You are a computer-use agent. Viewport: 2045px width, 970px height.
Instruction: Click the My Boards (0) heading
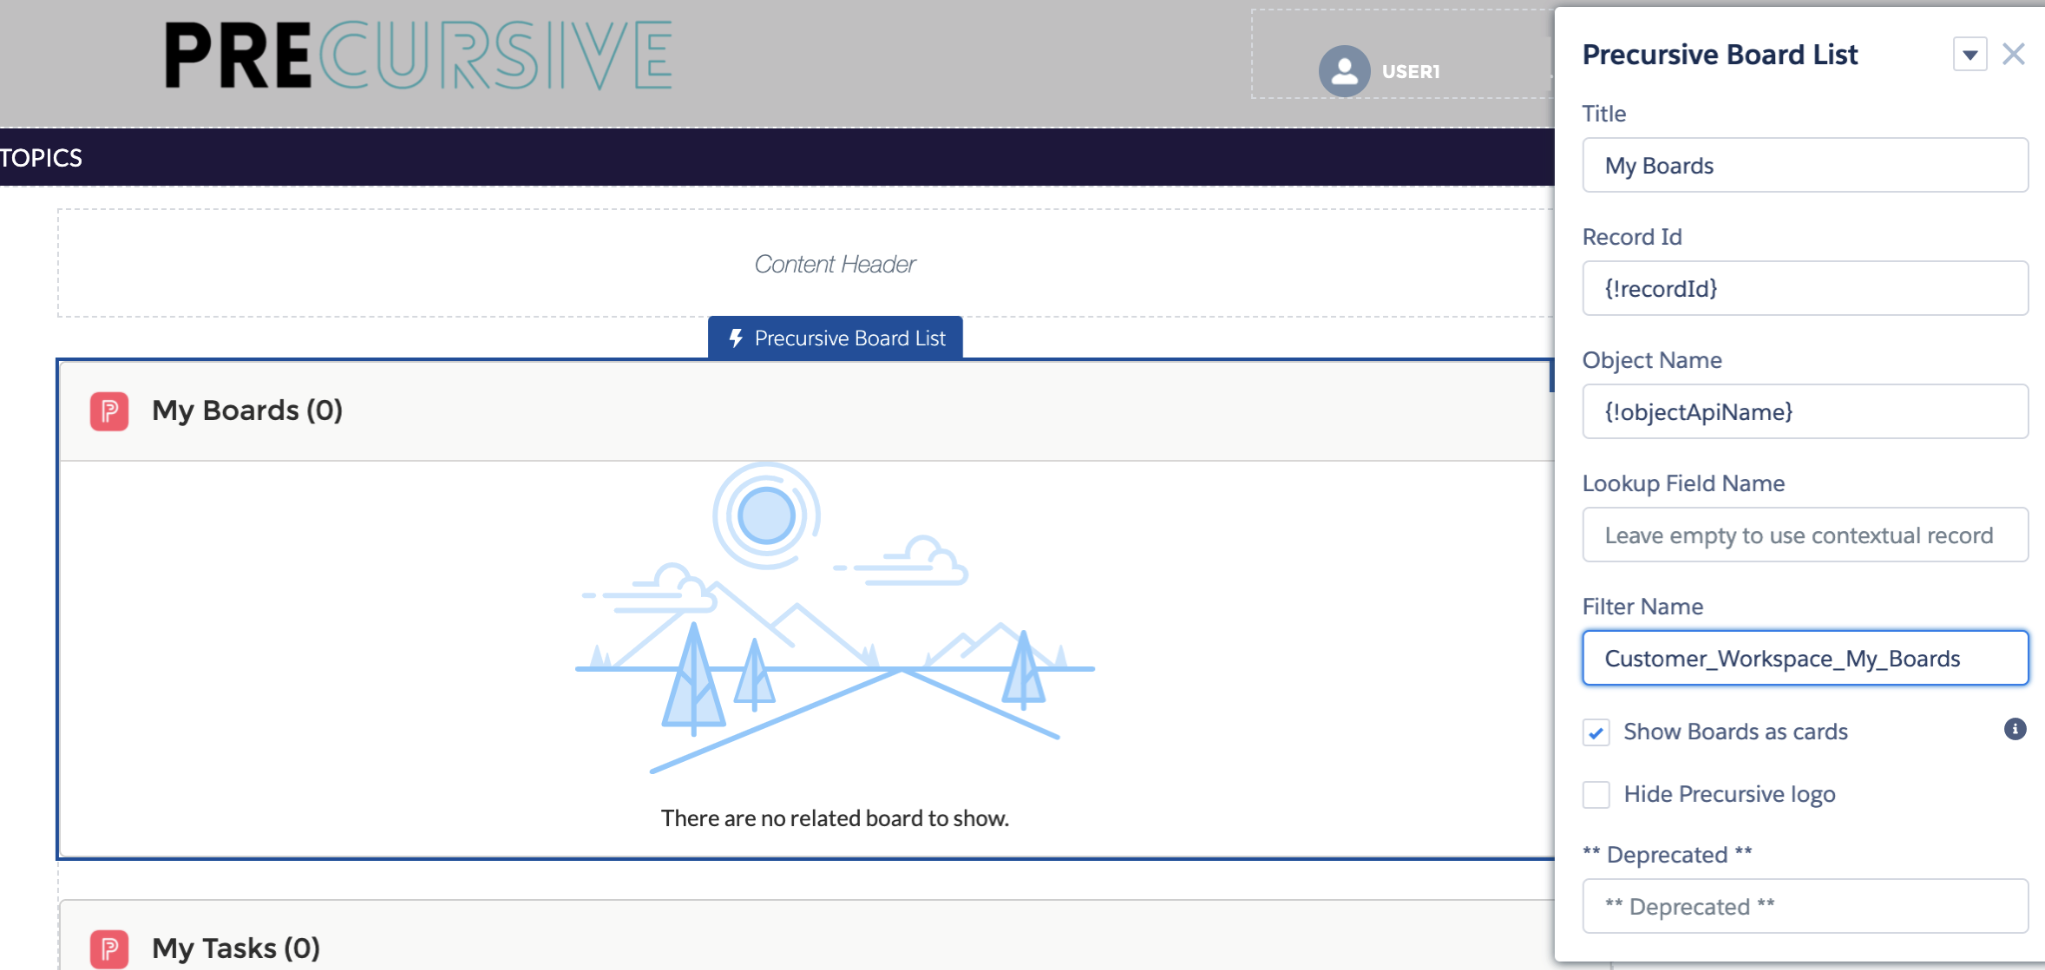click(x=247, y=410)
